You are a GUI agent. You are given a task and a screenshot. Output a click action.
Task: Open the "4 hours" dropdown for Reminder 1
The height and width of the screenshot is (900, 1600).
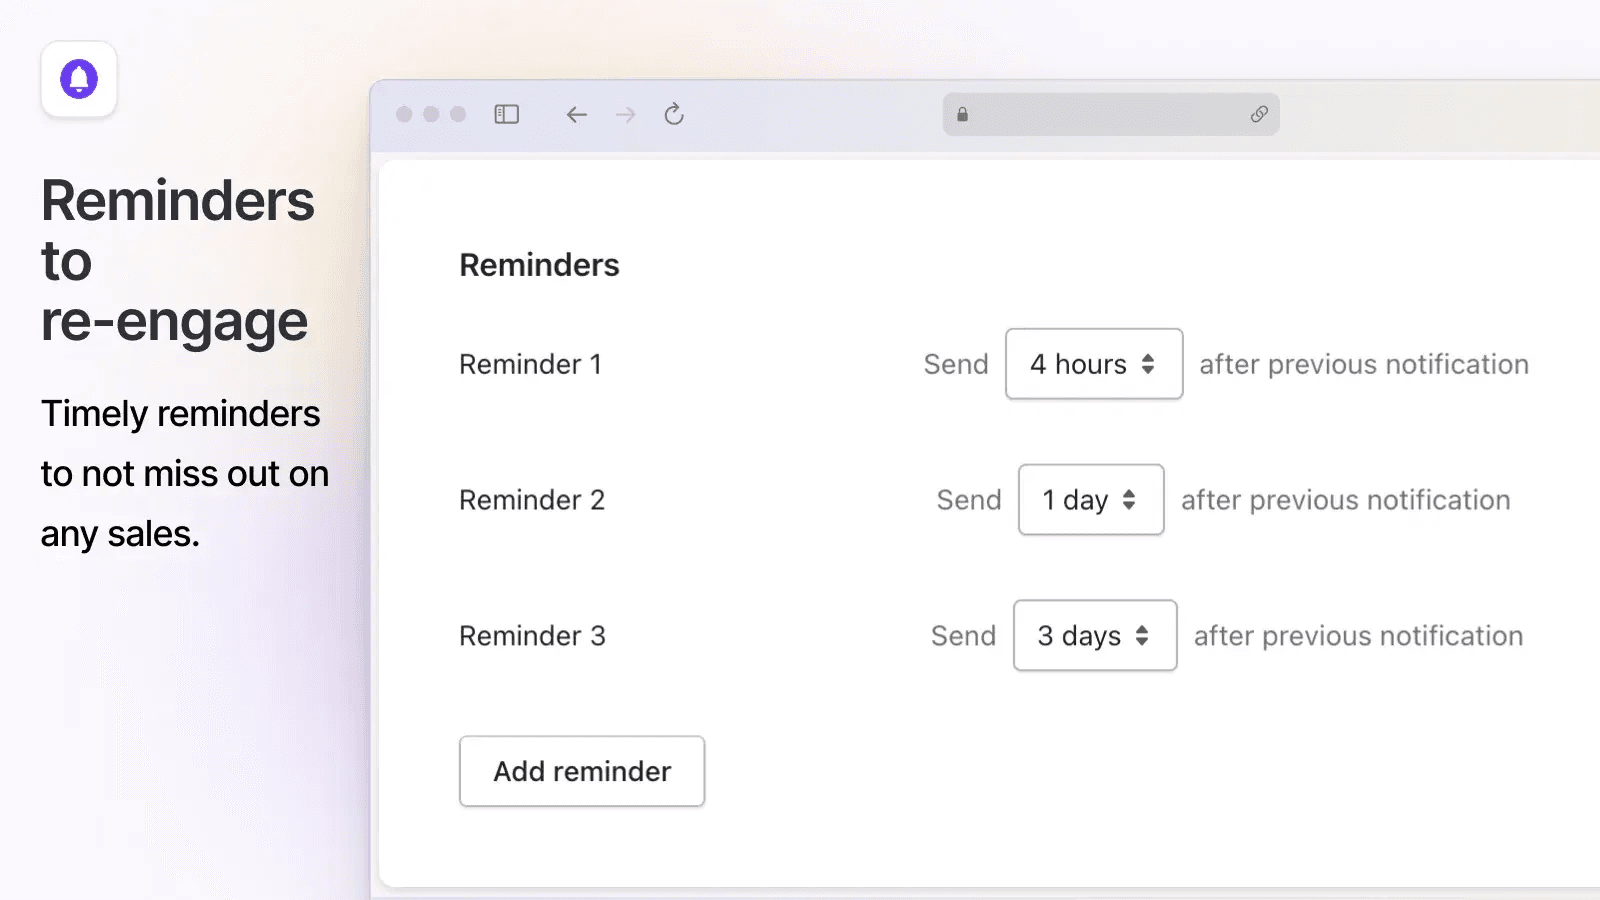pyautogui.click(x=1094, y=364)
